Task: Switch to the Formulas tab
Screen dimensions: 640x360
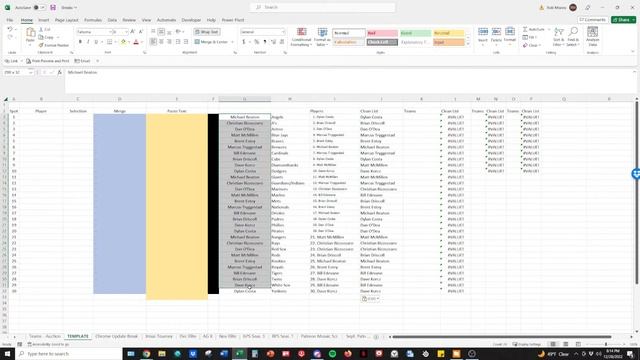Action: click(93, 20)
